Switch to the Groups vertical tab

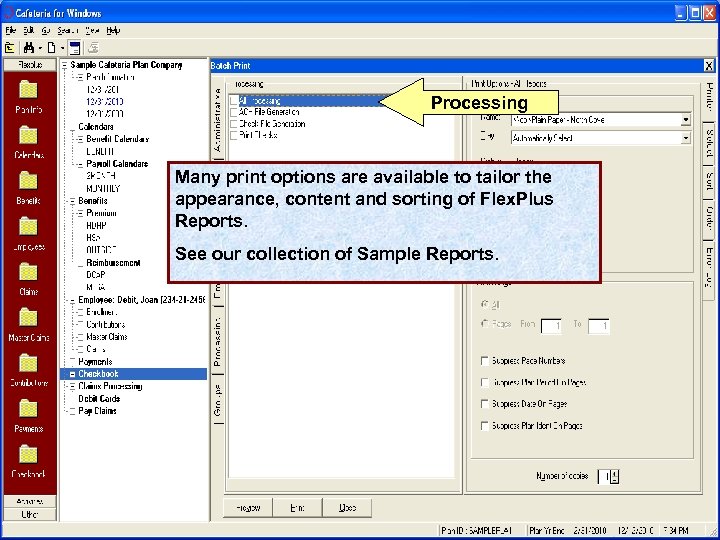(x=218, y=399)
